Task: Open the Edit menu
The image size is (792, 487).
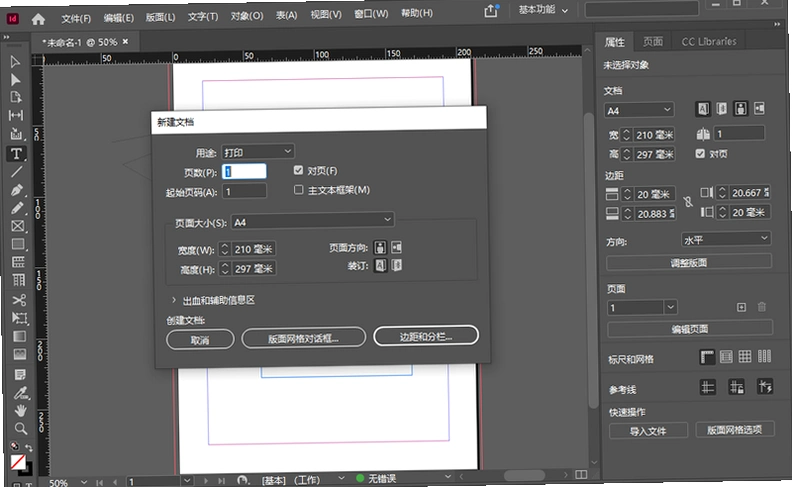Action: [x=118, y=18]
